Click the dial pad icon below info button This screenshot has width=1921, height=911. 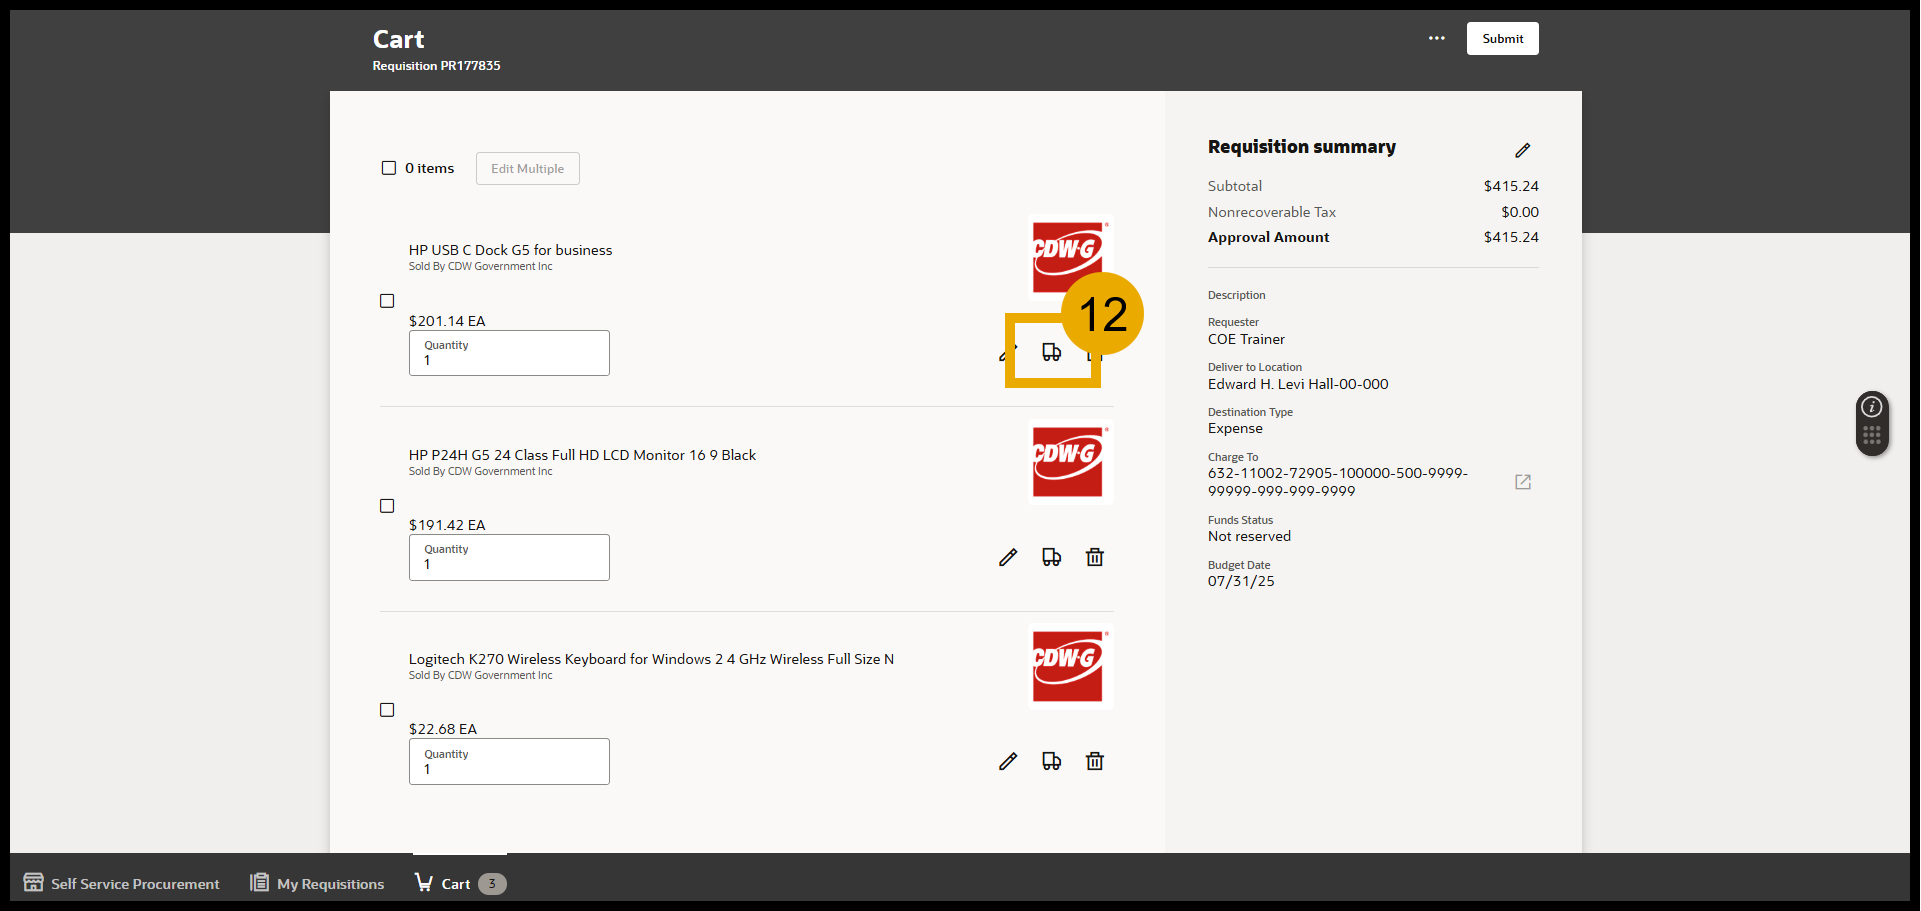[1871, 434]
